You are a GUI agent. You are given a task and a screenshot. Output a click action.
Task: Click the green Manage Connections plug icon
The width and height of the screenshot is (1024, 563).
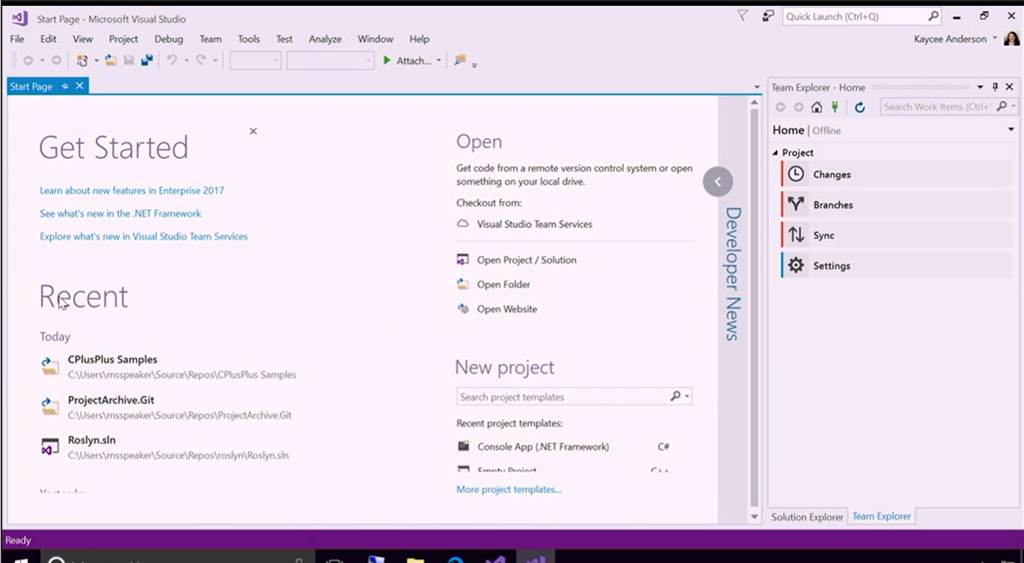pos(835,107)
